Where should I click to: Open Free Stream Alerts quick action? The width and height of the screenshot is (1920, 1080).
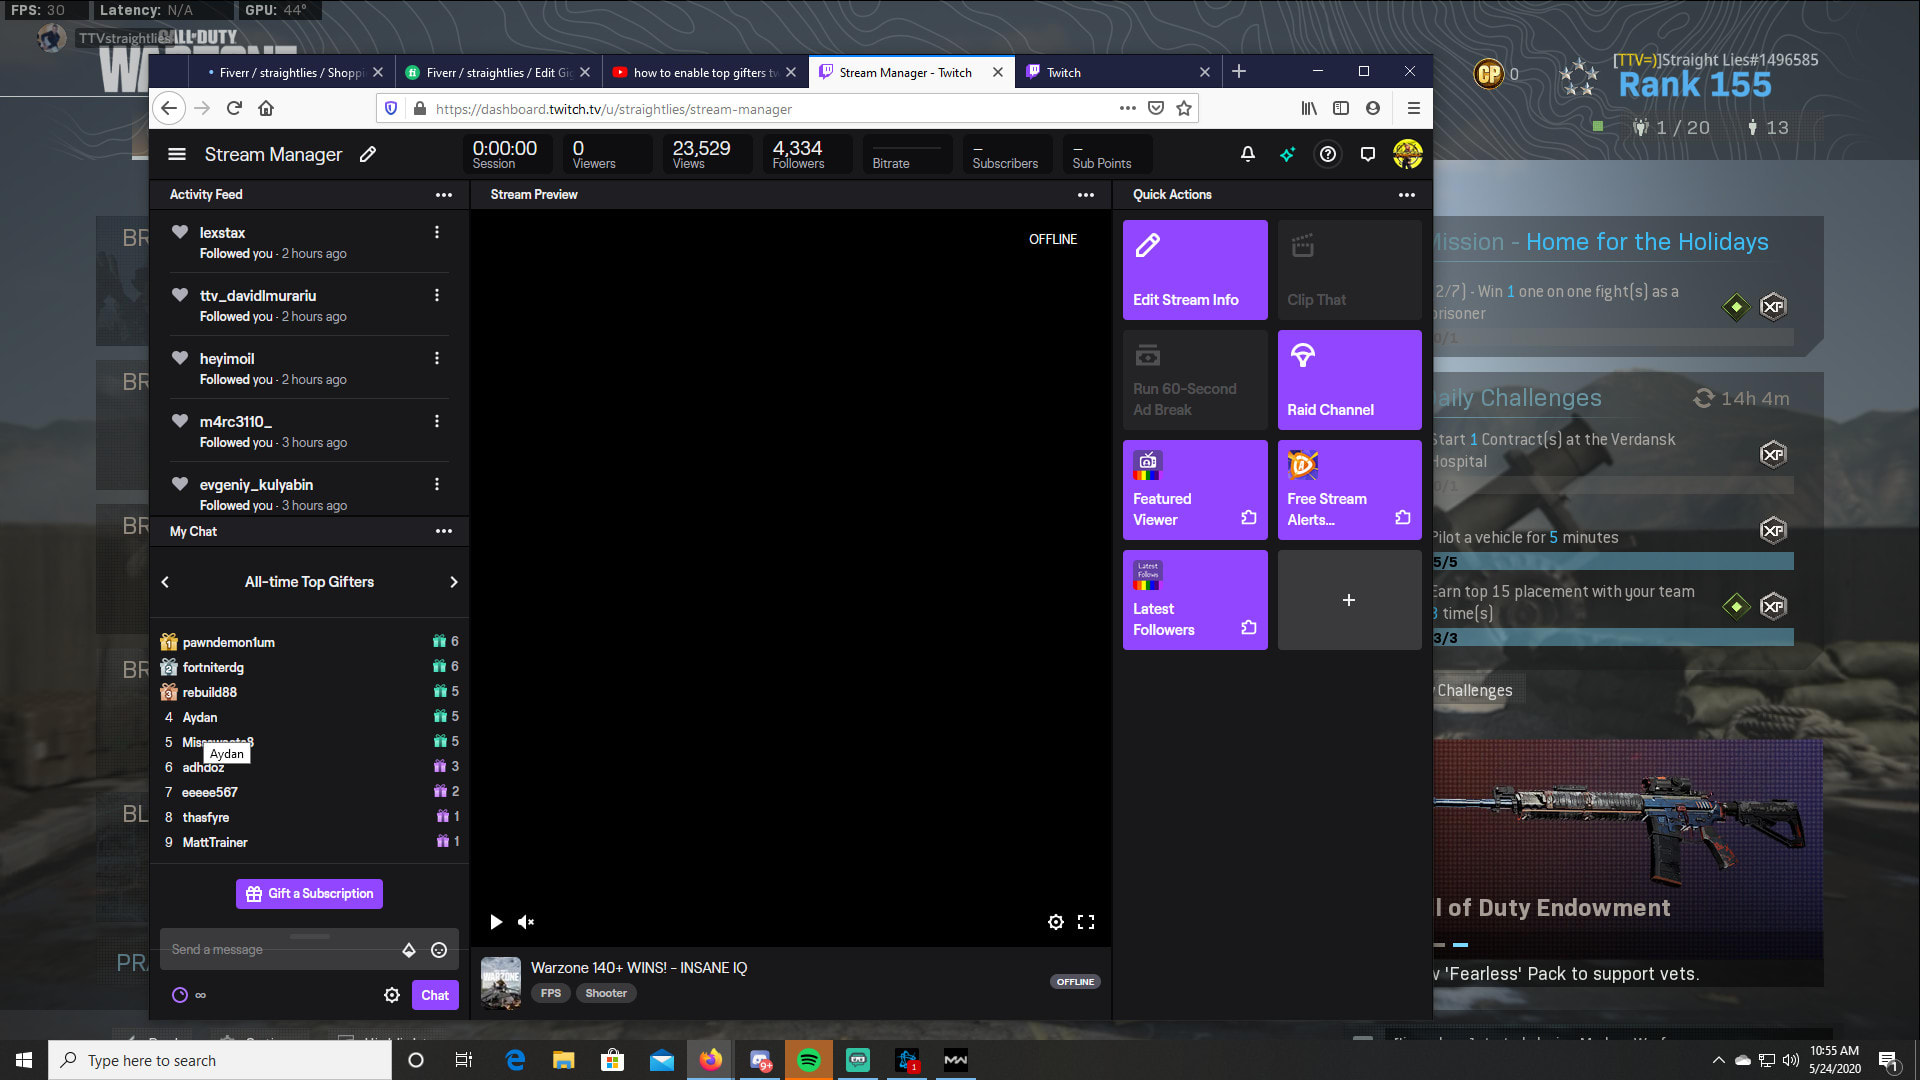click(x=1349, y=490)
